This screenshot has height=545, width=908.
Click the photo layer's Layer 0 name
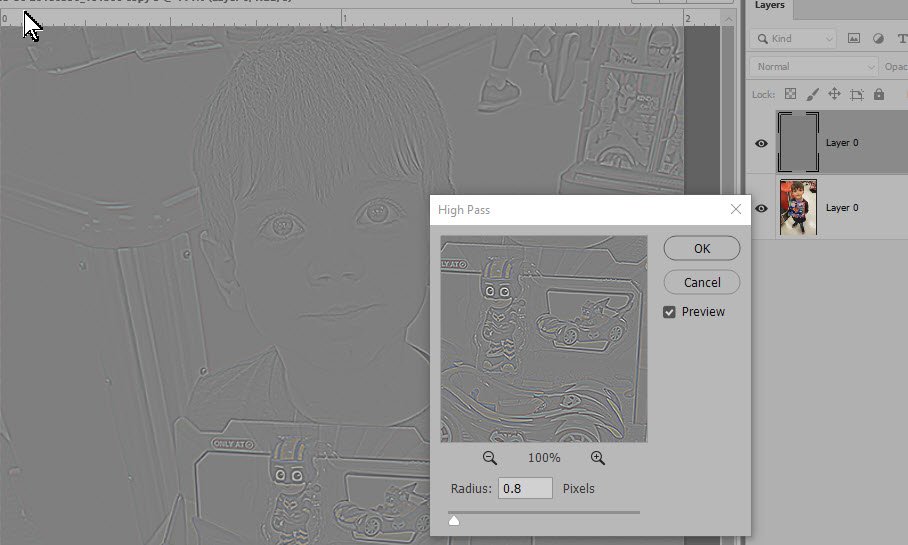pyautogui.click(x=841, y=208)
